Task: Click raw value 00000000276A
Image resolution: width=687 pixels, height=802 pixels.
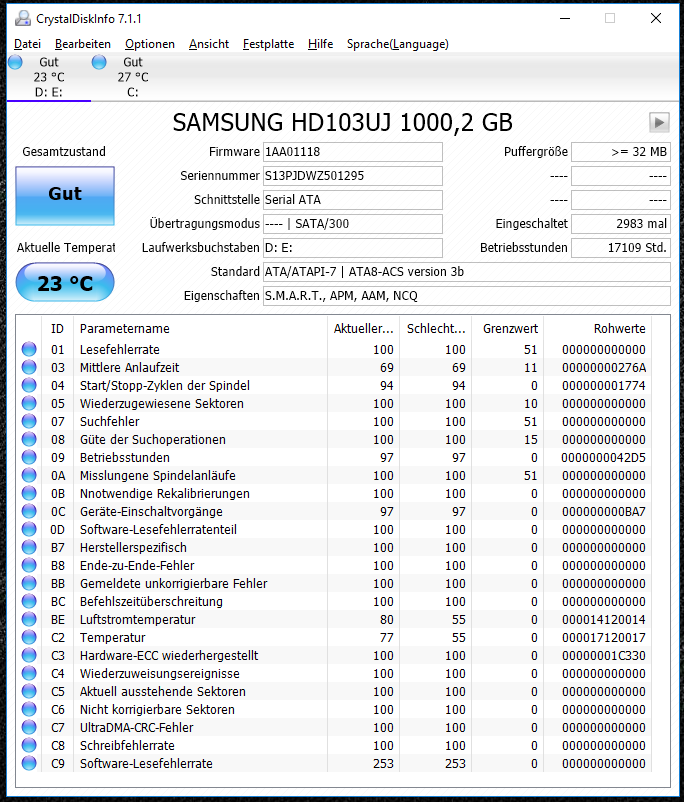Action: point(604,368)
